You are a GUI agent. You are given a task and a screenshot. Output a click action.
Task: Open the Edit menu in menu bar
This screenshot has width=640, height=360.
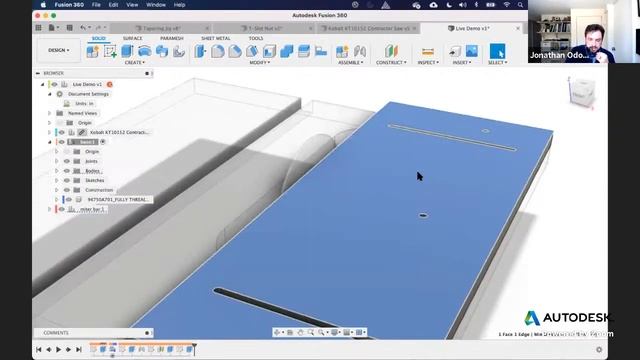(x=113, y=5)
